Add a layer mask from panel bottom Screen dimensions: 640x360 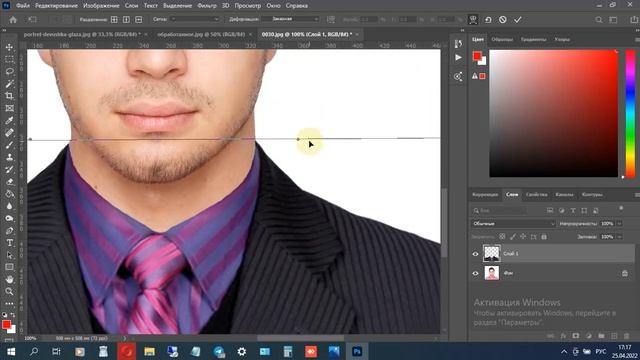[576, 336]
